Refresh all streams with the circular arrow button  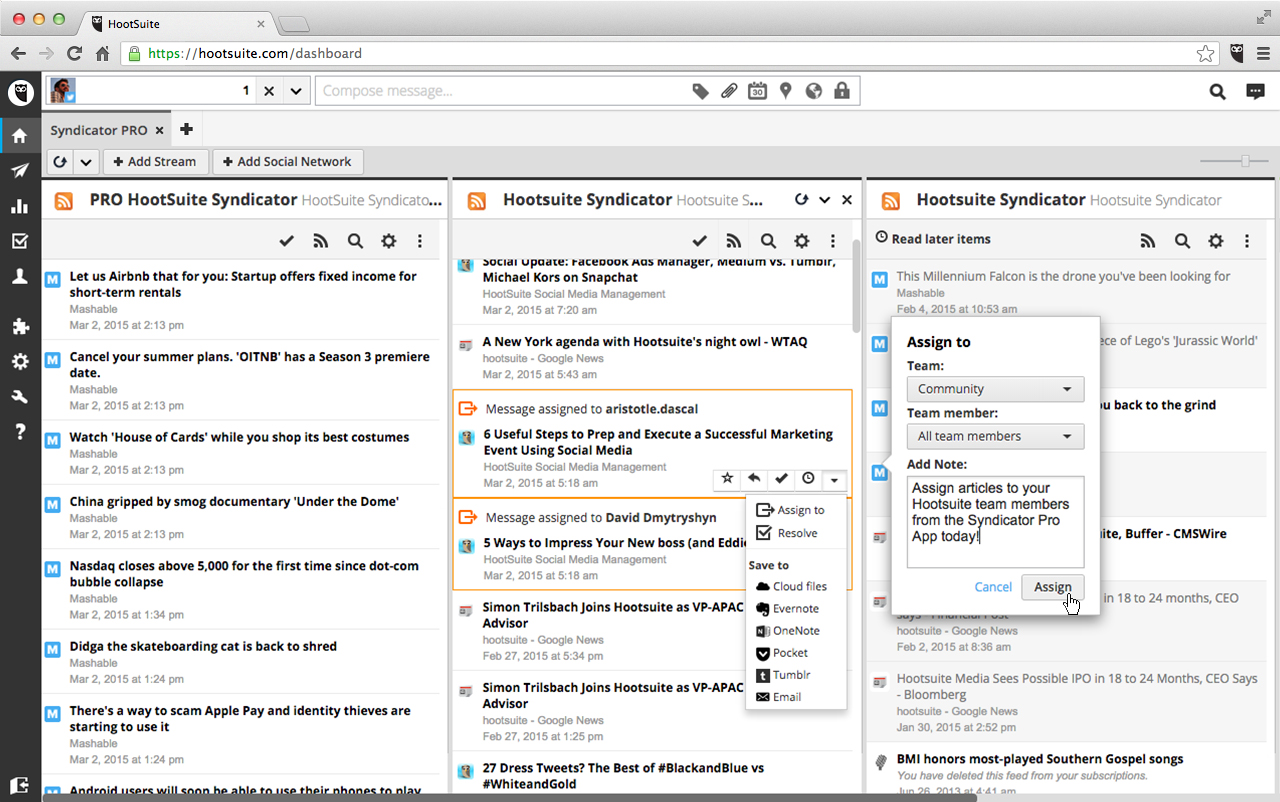(x=61, y=162)
